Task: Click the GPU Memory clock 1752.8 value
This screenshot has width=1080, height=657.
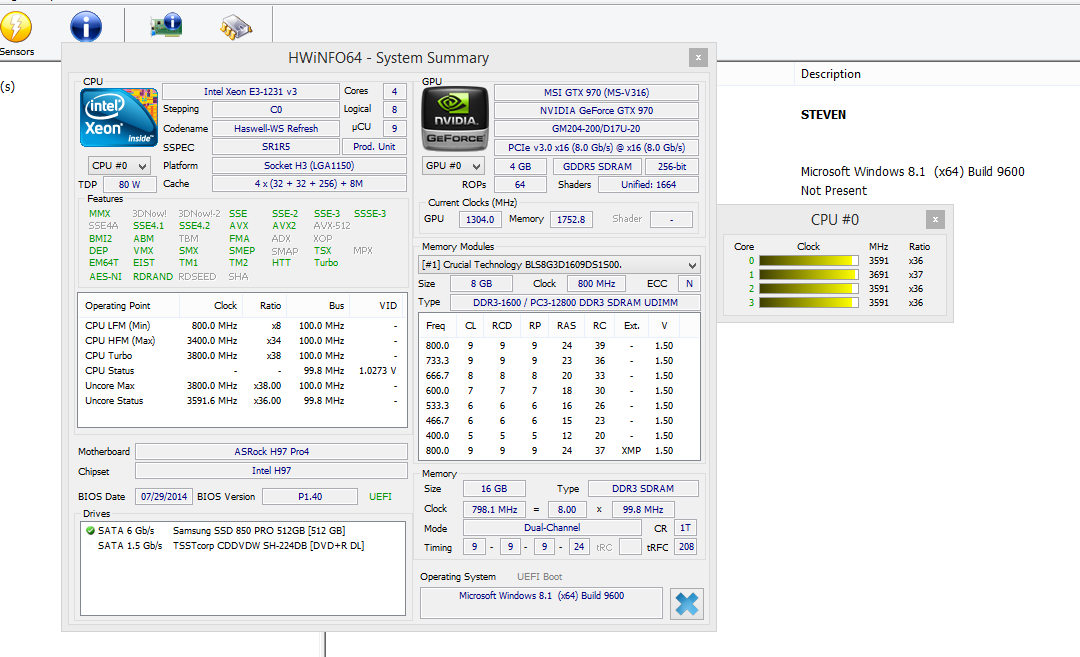Action: [571, 220]
